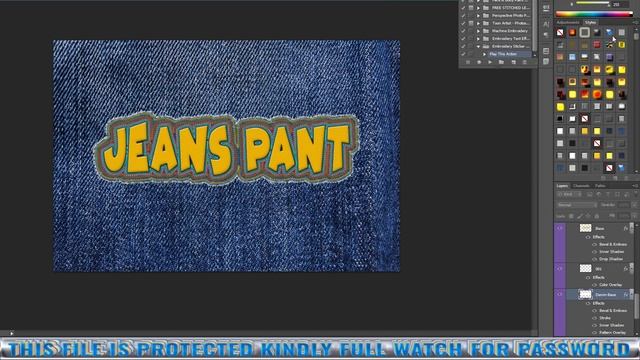Select the Base layer name
640x360 pixels.
tap(599, 229)
